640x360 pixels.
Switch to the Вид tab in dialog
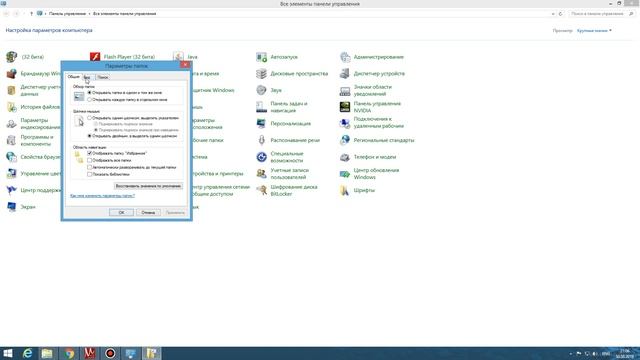click(87, 77)
